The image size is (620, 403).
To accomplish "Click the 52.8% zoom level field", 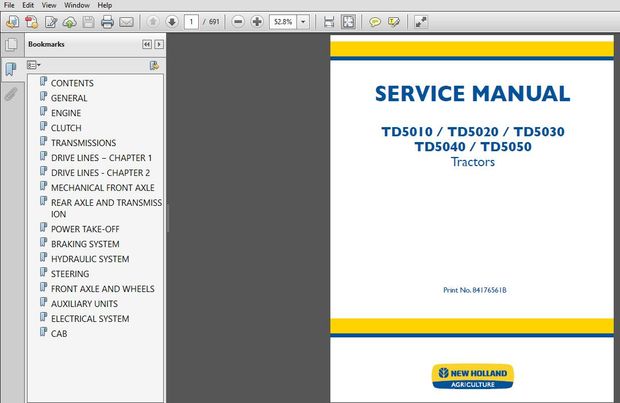I will pos(283,22).
